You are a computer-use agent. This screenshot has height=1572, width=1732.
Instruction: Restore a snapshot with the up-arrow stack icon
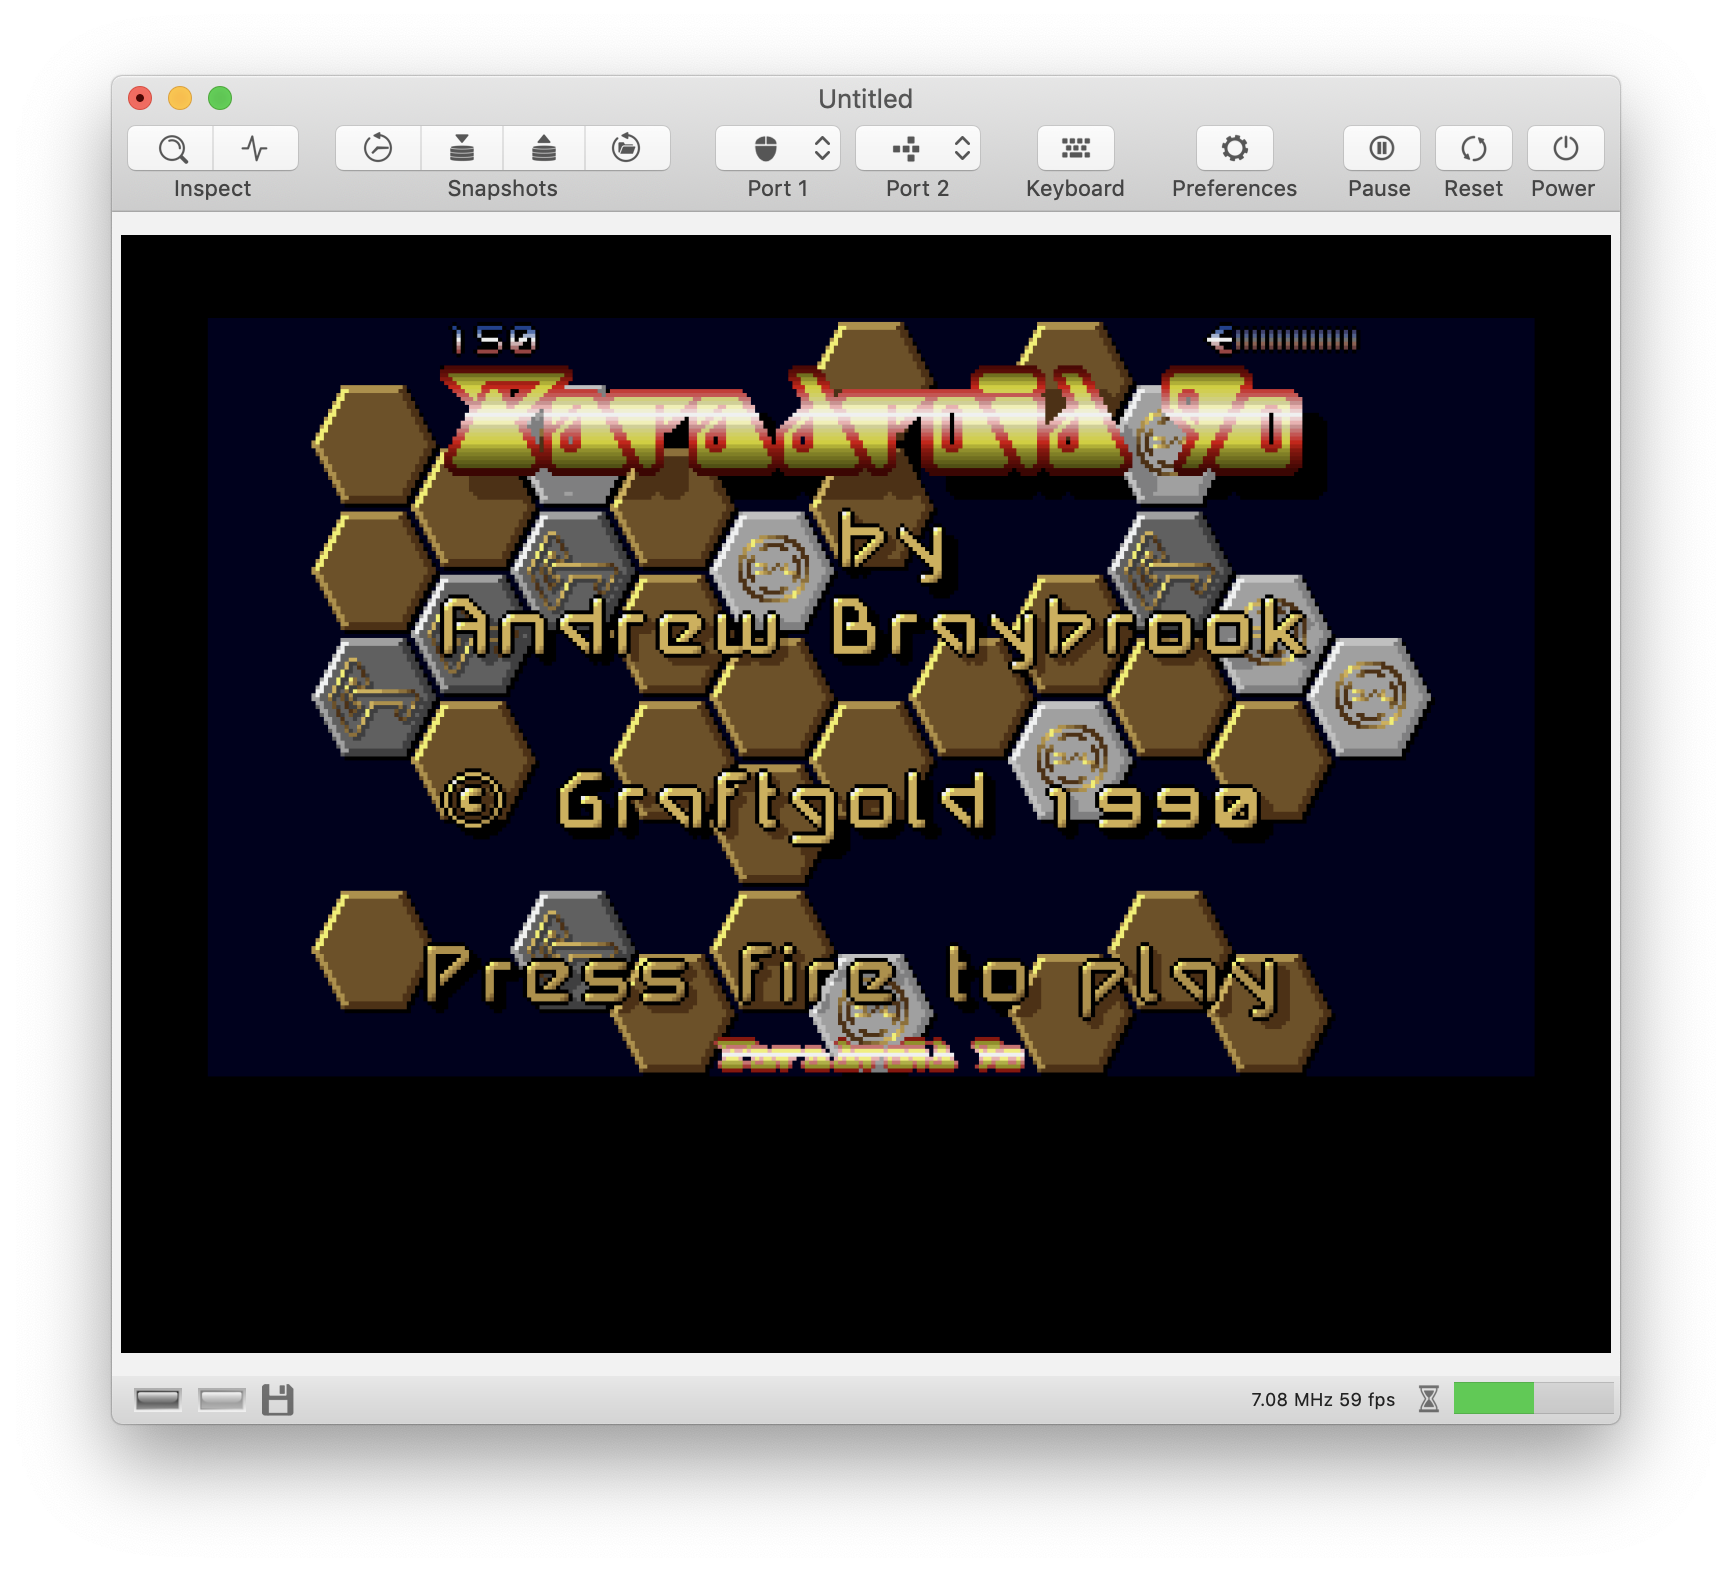[544, 148]
